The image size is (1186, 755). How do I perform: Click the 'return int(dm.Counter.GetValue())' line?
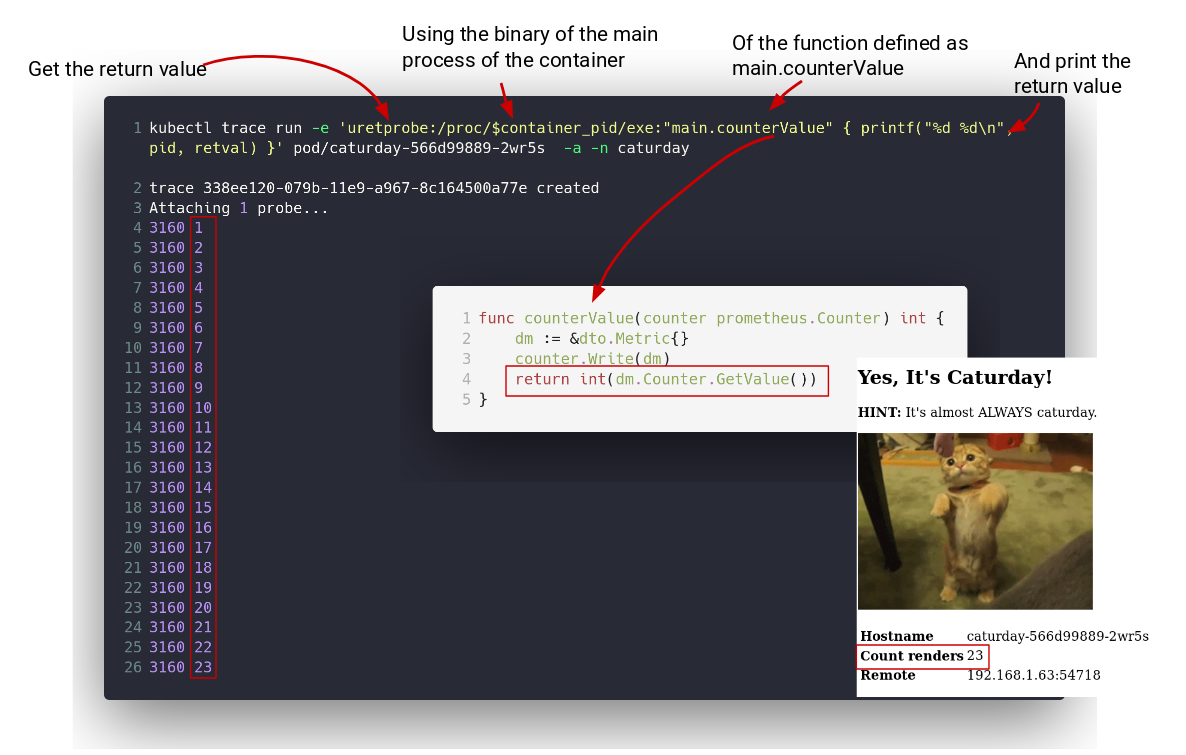(666, 379)
